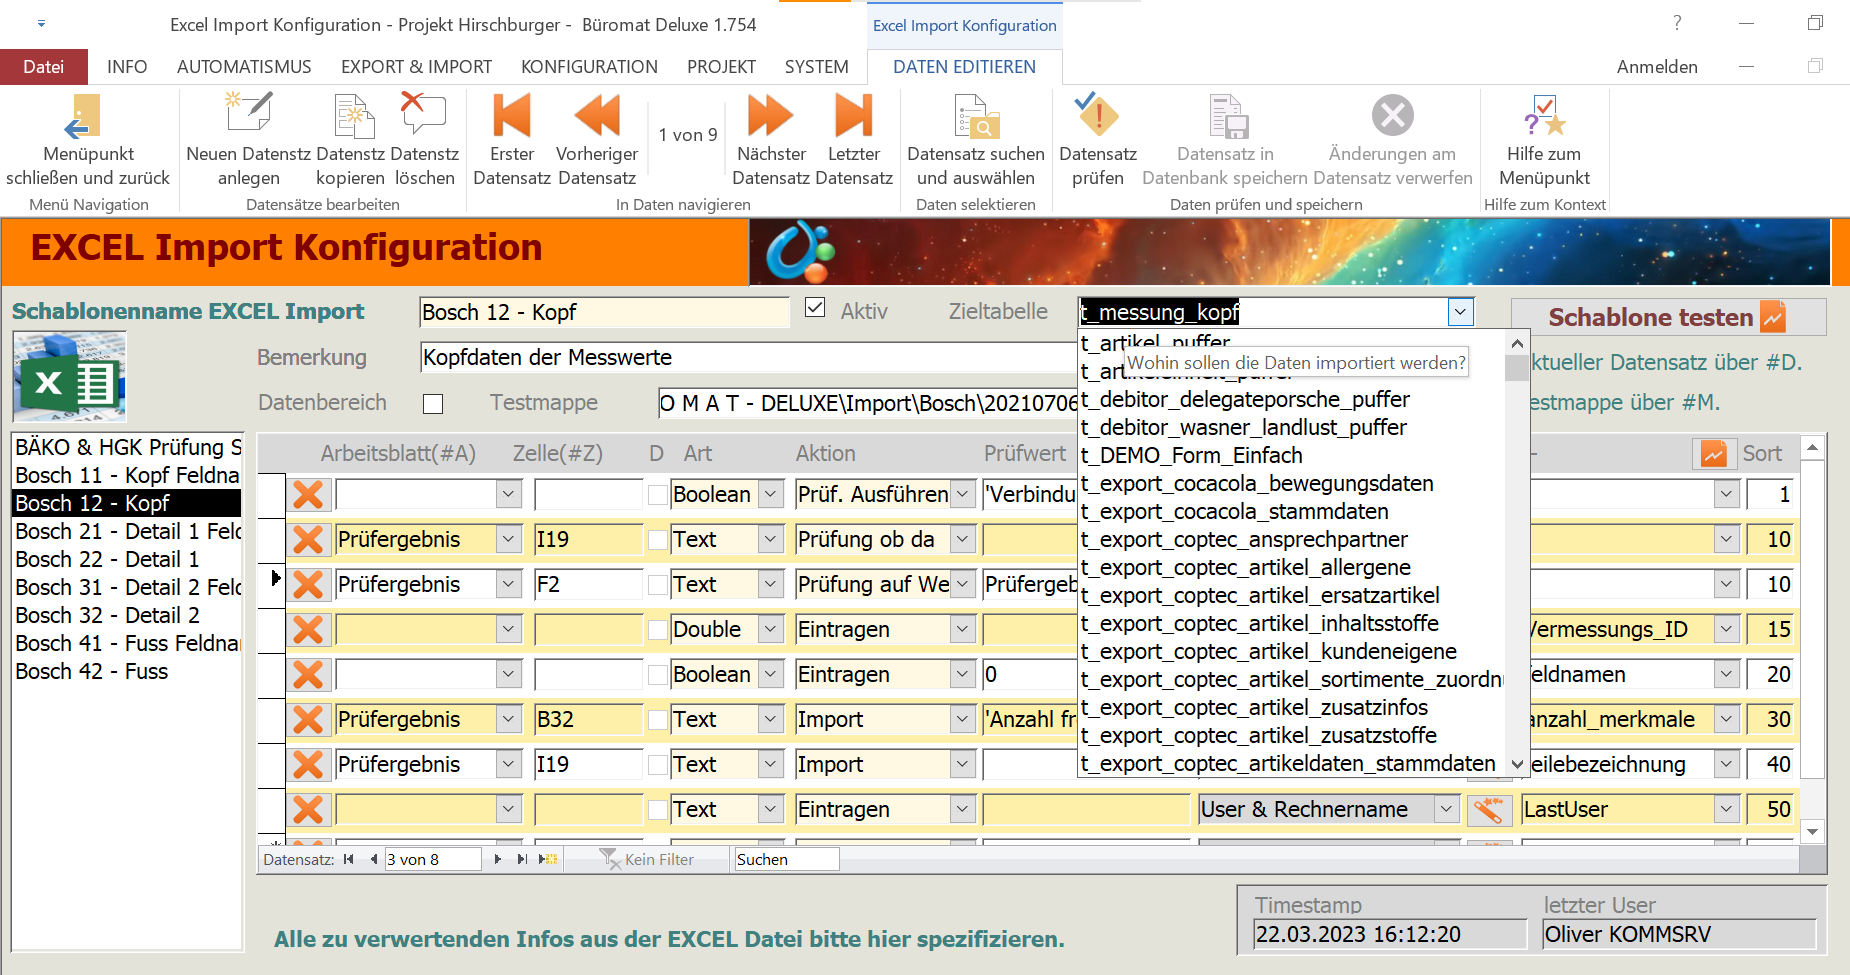Delete the row with cell B32

coord(308,720)
